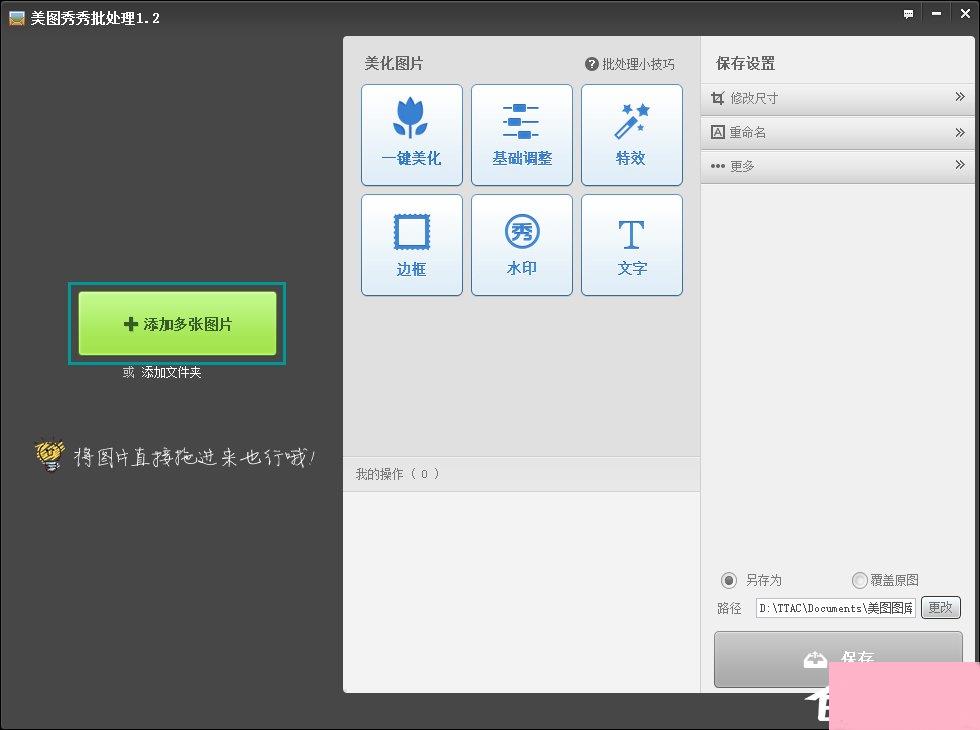Click the lightbulb tip icon
980x730 pixels.
(49, 456)
